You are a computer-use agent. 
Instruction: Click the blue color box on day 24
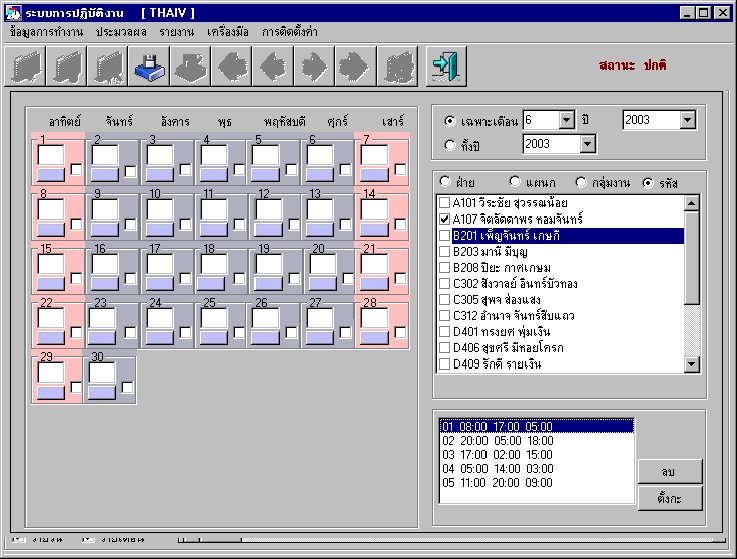click(160, 338)
